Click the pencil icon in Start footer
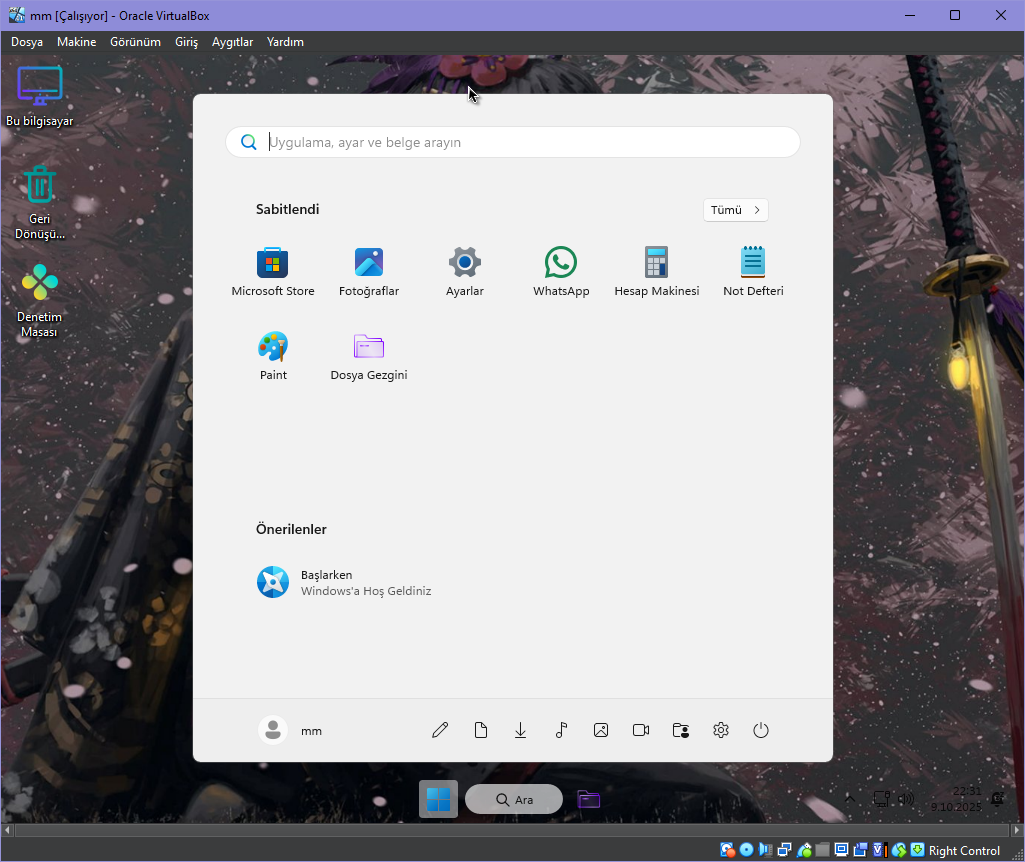This screenshot has height=862, width=1025. coord(441,730)
